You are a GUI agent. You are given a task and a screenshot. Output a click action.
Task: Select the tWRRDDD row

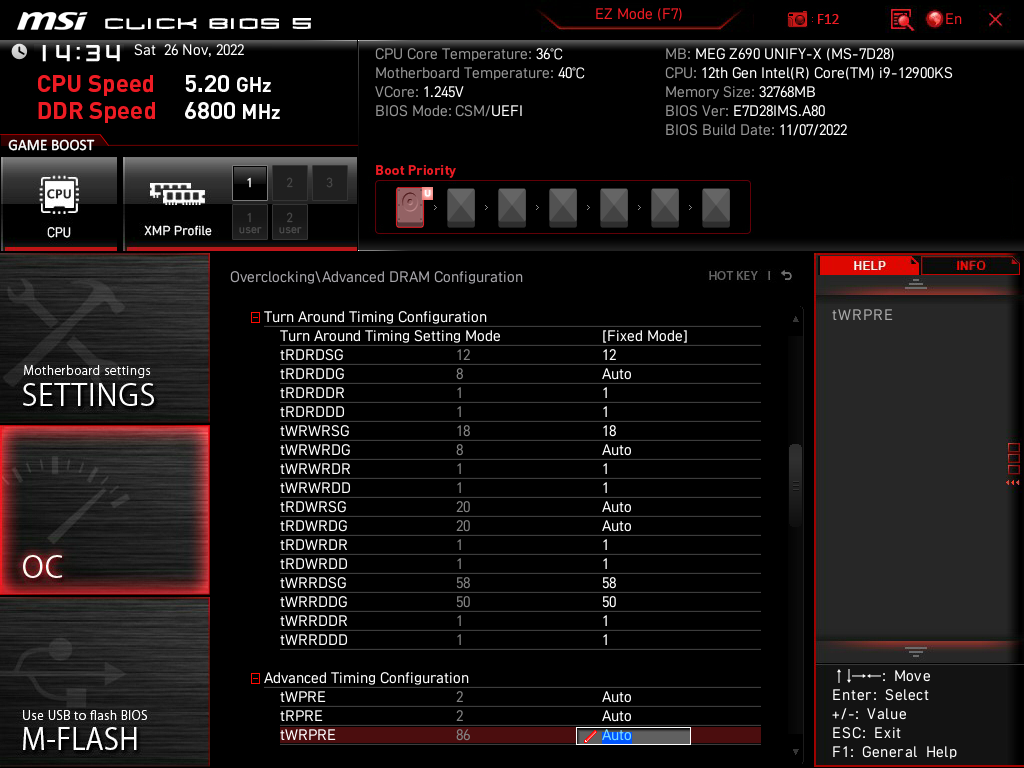coord(520,639)
